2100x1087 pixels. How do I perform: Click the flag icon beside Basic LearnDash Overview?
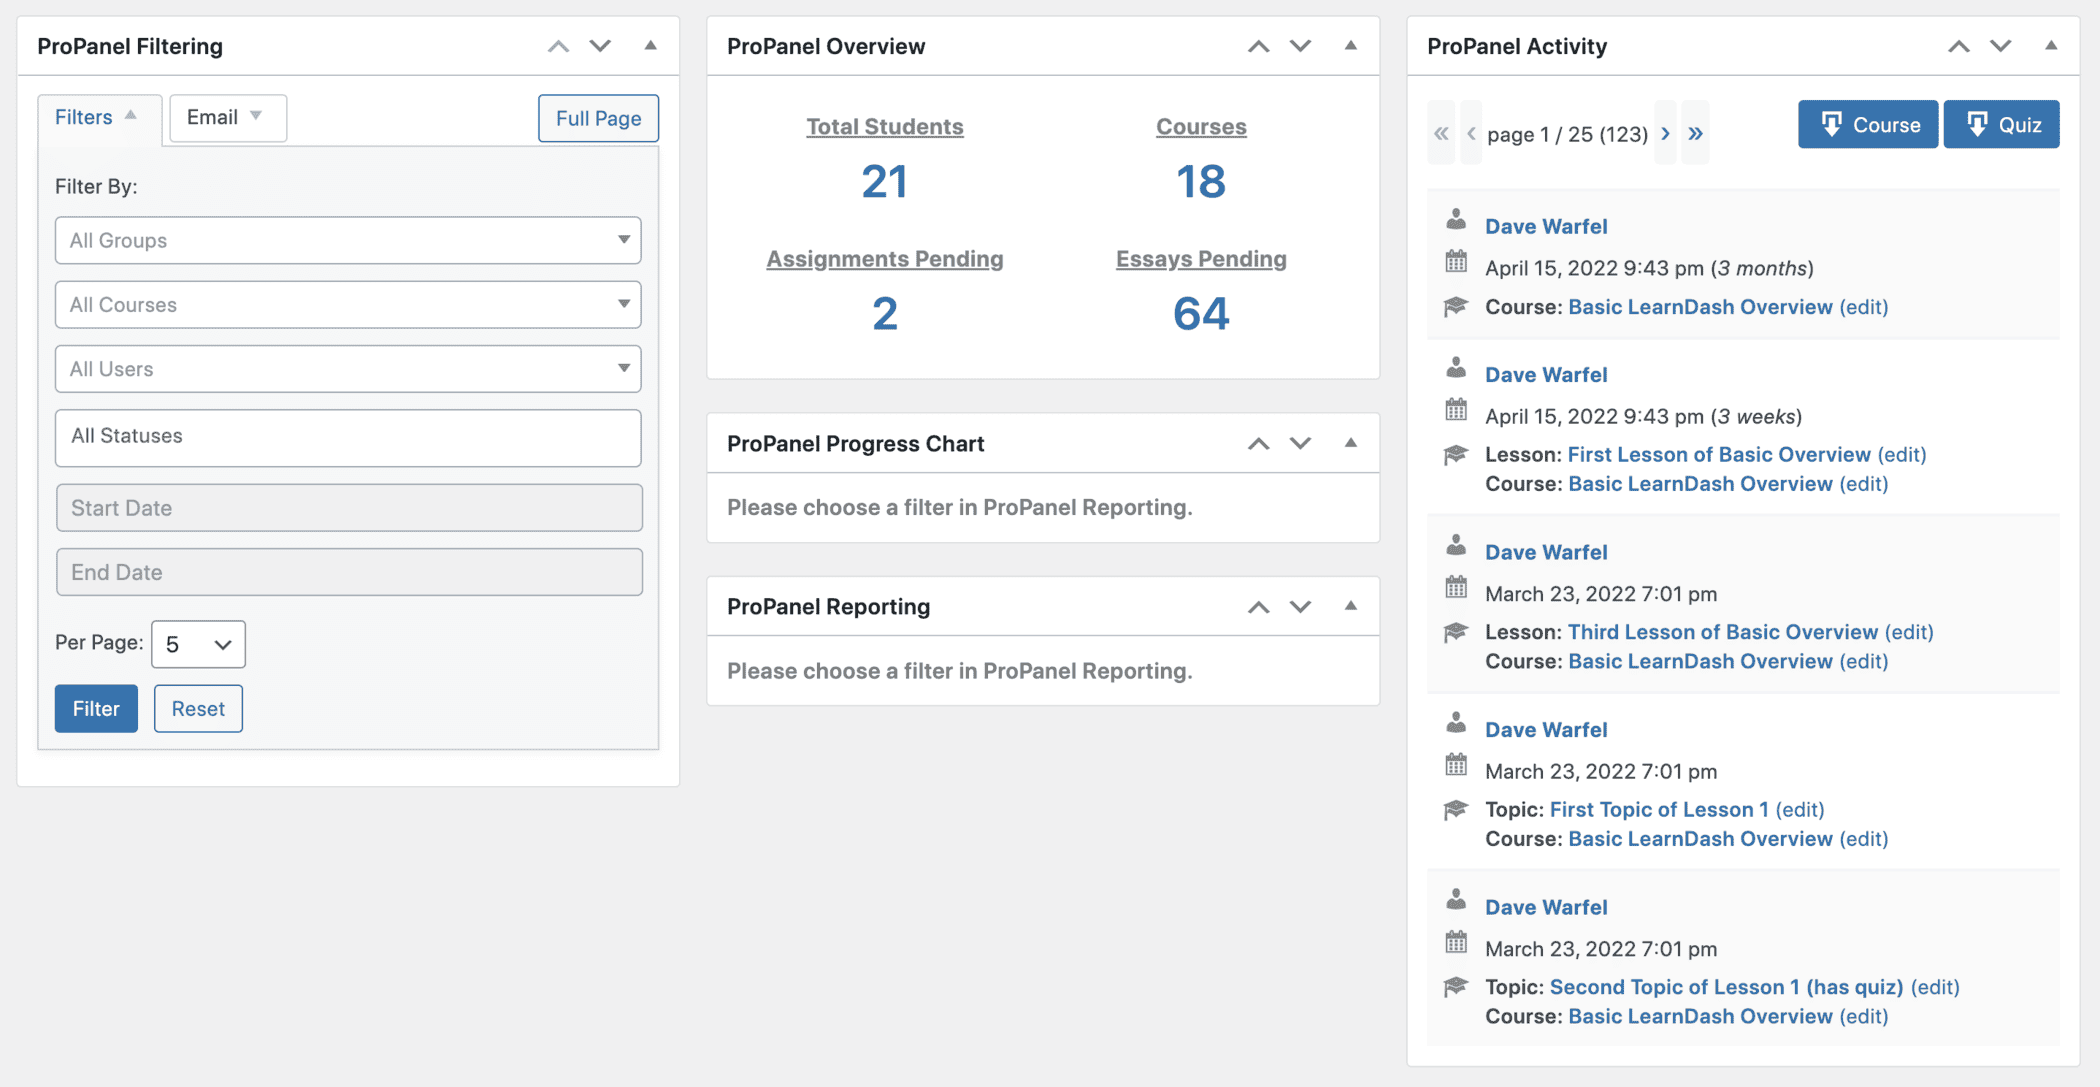(x=1455, y=307)
